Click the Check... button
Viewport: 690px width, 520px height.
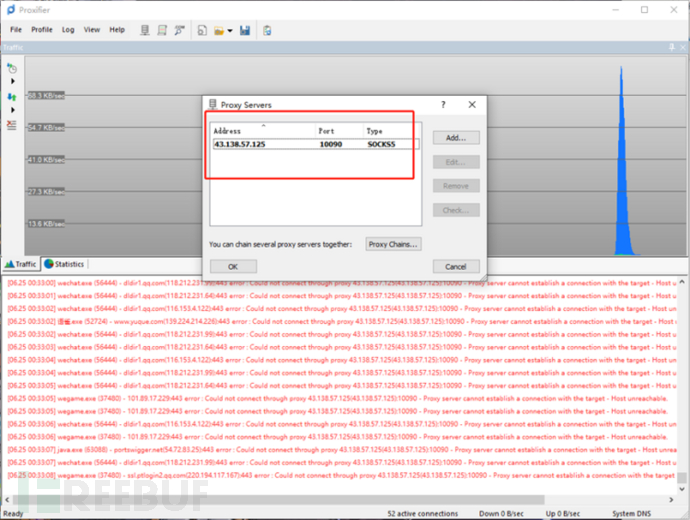click(456, 210)
